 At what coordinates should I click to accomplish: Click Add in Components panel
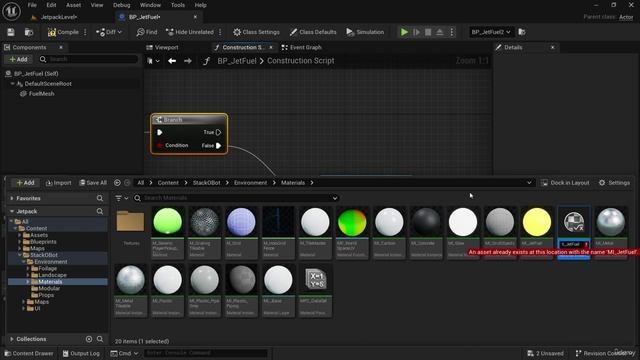click(18, 59)
